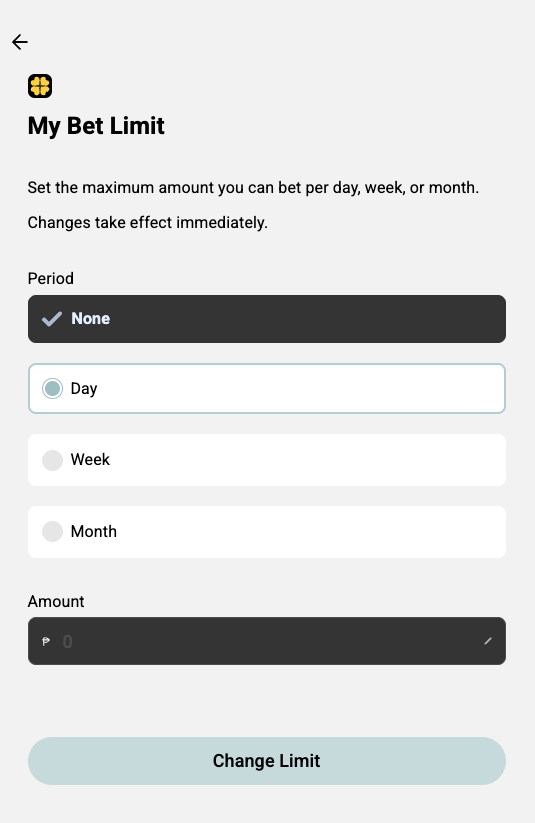
Task: Click the pencil edit icon in Amount field
Action: 488,641
